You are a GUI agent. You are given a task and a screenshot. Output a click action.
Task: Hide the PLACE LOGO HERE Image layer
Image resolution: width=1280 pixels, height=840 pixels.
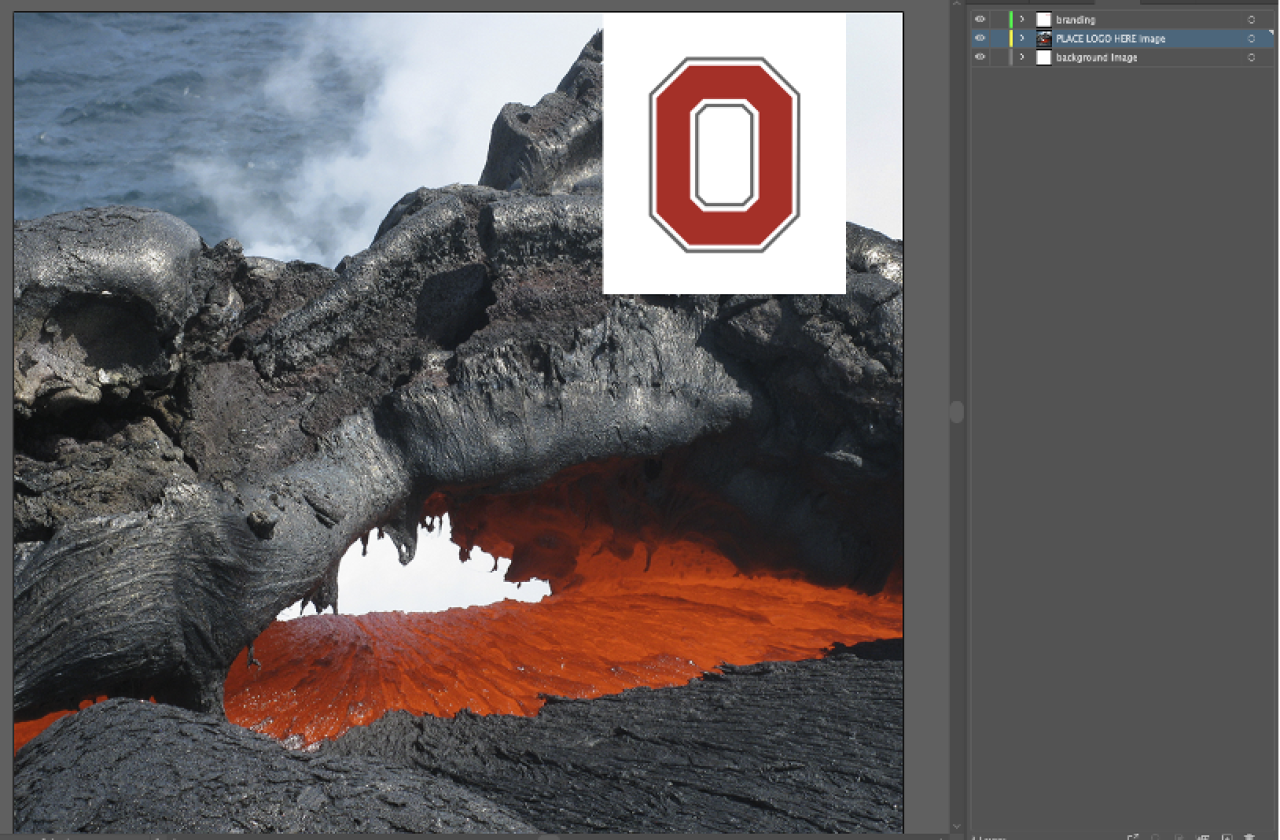pos(980,38)
